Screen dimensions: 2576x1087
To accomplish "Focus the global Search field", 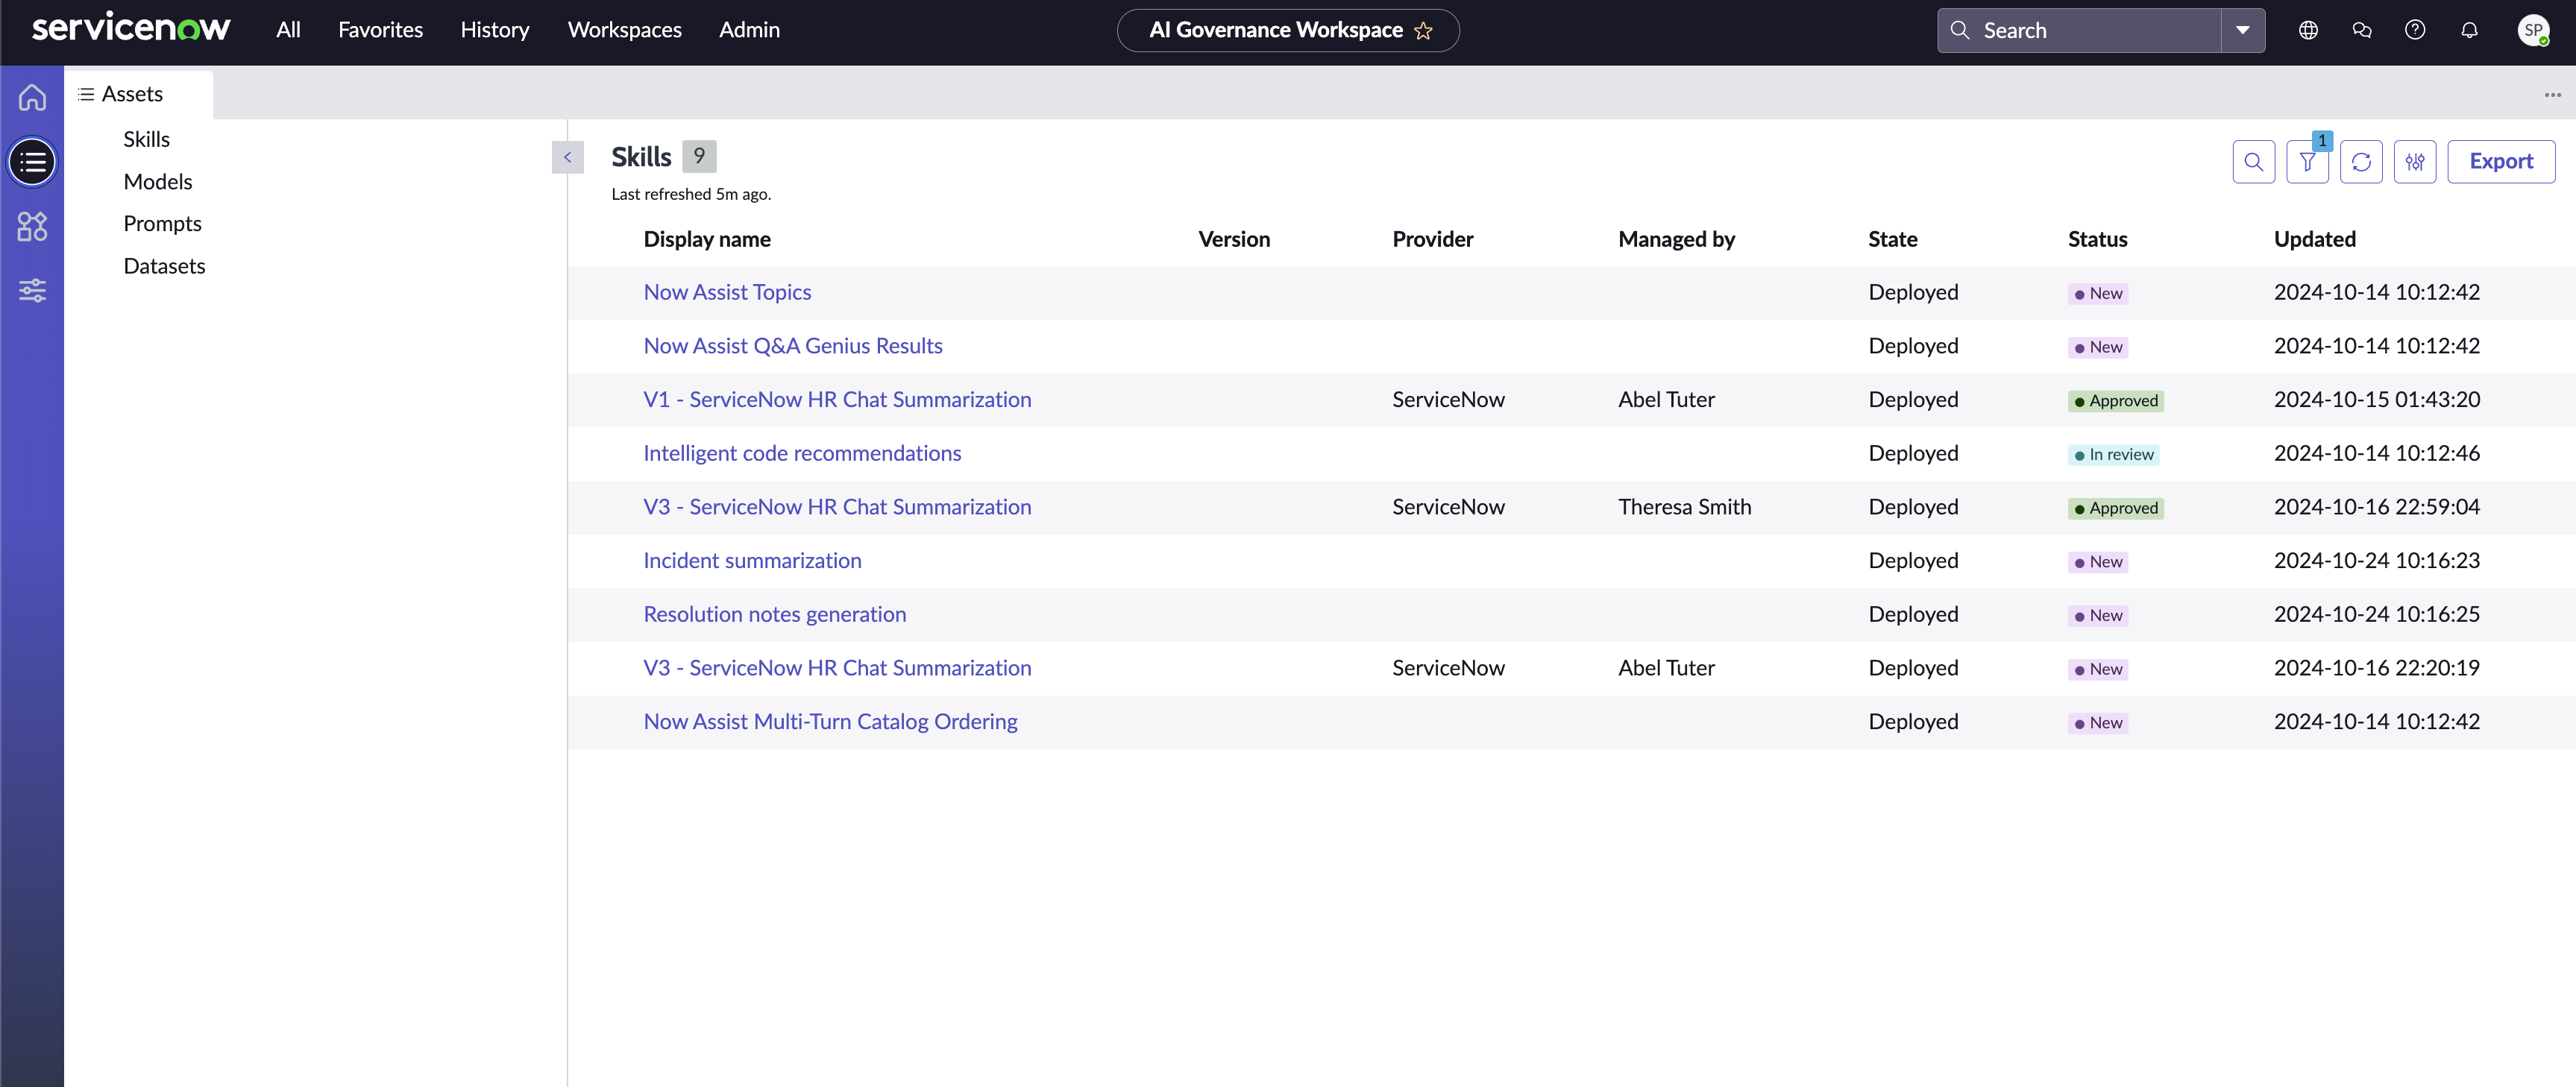I will click(x=2079, y=30).
